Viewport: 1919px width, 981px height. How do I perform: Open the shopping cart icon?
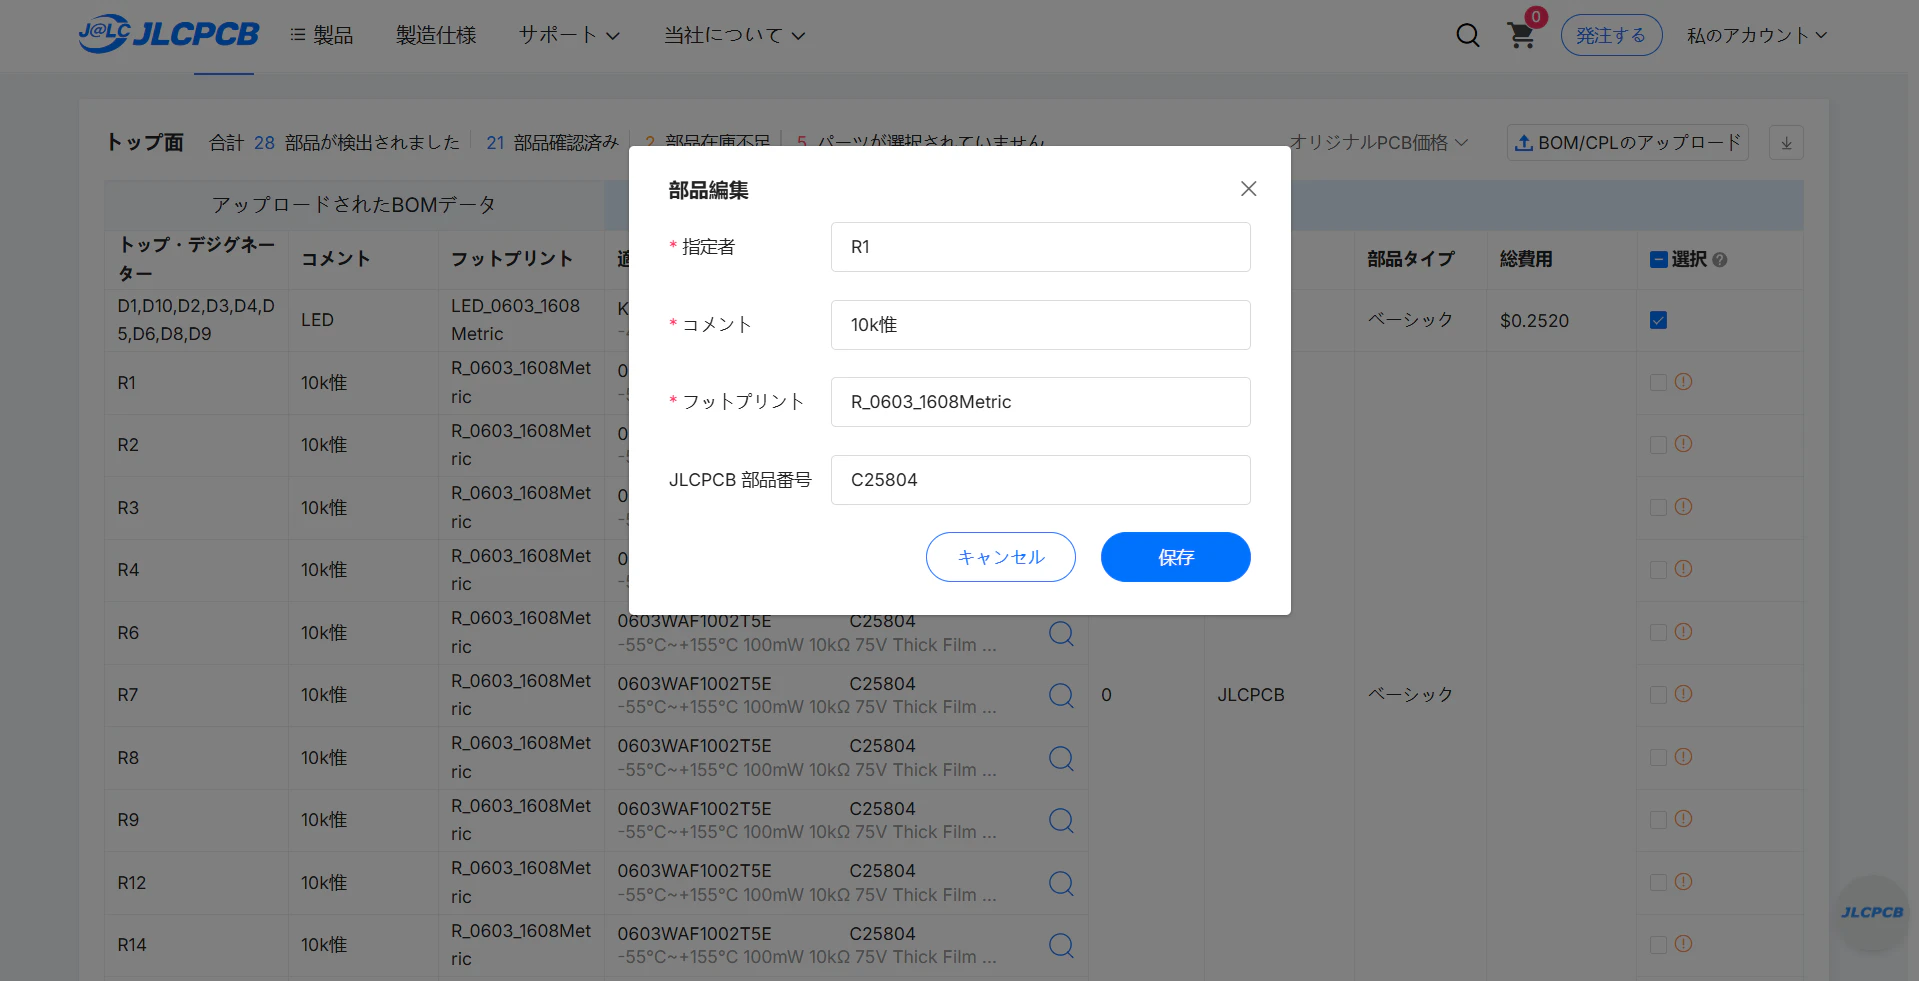click(x=1521, y=36)
